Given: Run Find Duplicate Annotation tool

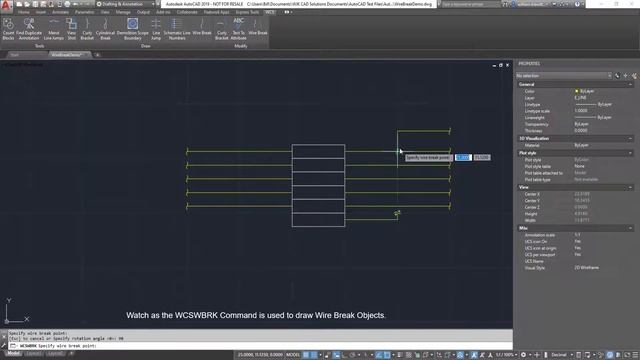Looking at the screenshot, I should [x=29, y=29].
